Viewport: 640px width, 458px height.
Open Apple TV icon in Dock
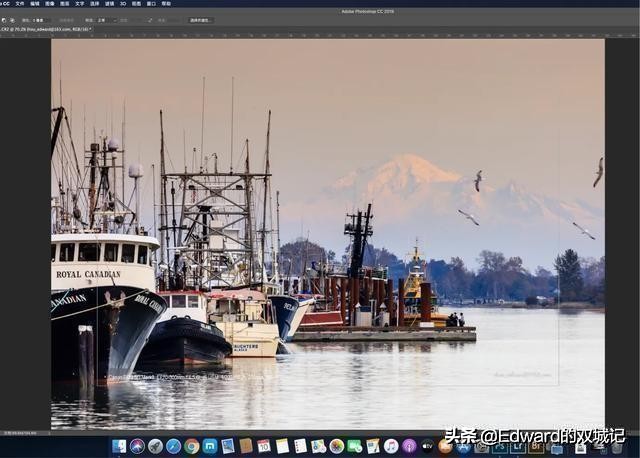pos(427,446)
